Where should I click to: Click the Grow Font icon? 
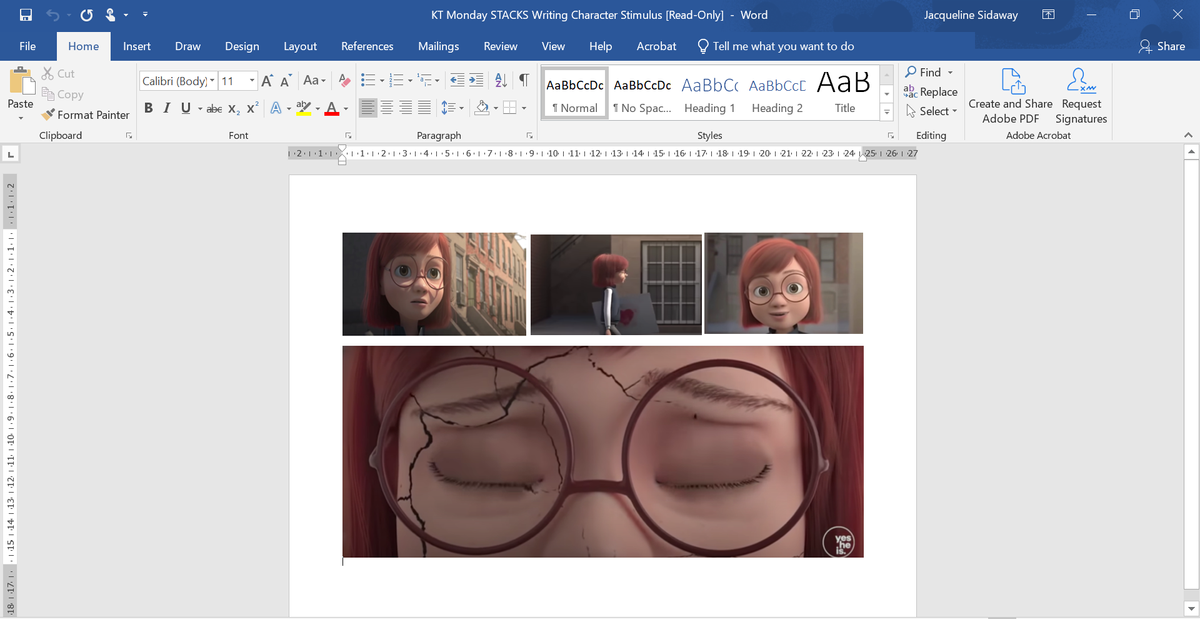tap(269, 80)
